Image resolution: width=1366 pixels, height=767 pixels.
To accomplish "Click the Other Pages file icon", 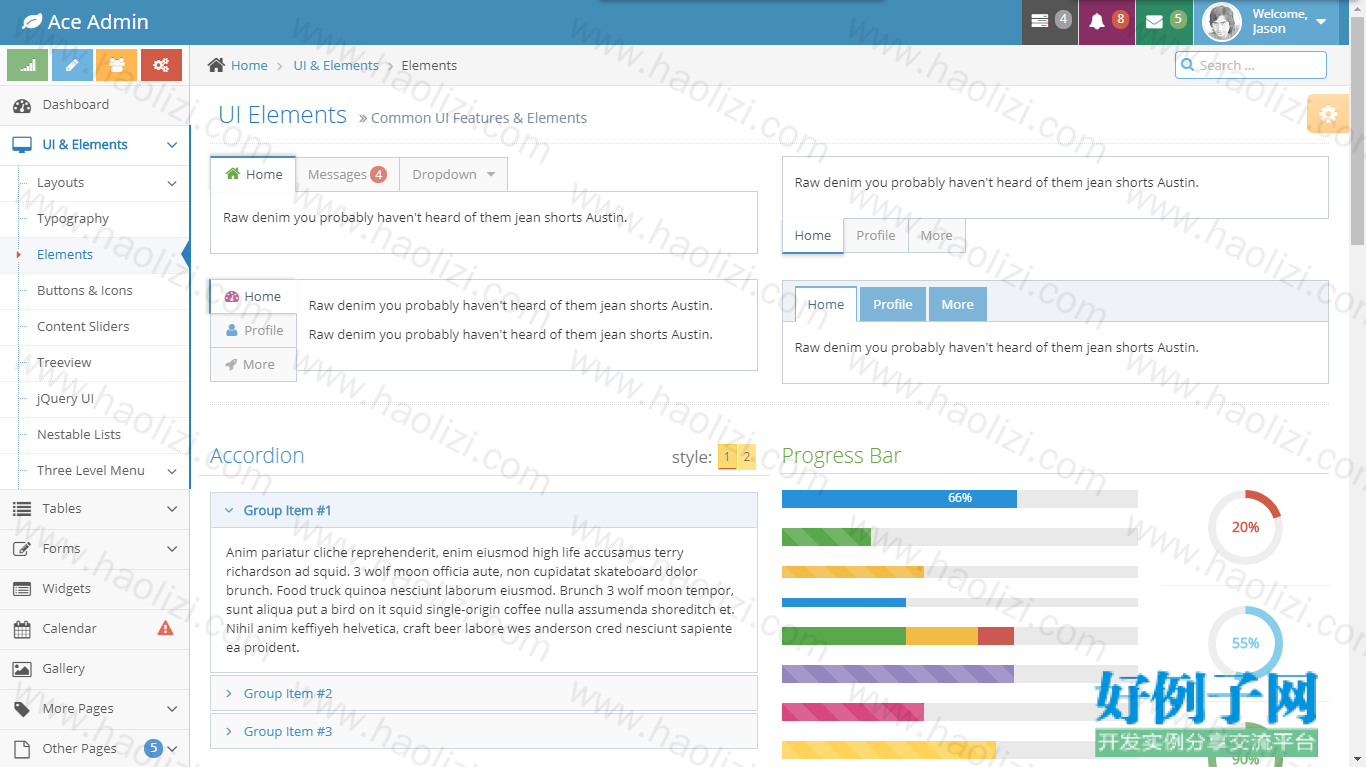I will click(22, 749).
